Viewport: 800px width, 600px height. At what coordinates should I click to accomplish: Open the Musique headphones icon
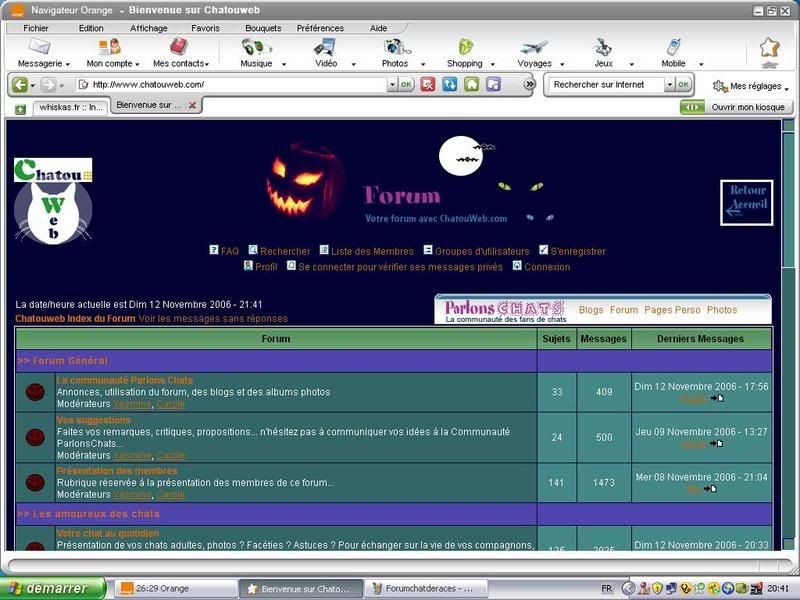click(x=256, y=47)
